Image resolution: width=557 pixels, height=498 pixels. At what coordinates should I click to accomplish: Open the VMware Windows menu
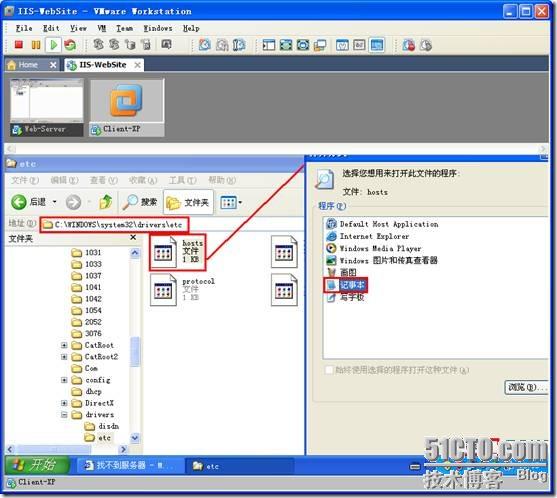point(158,28)
